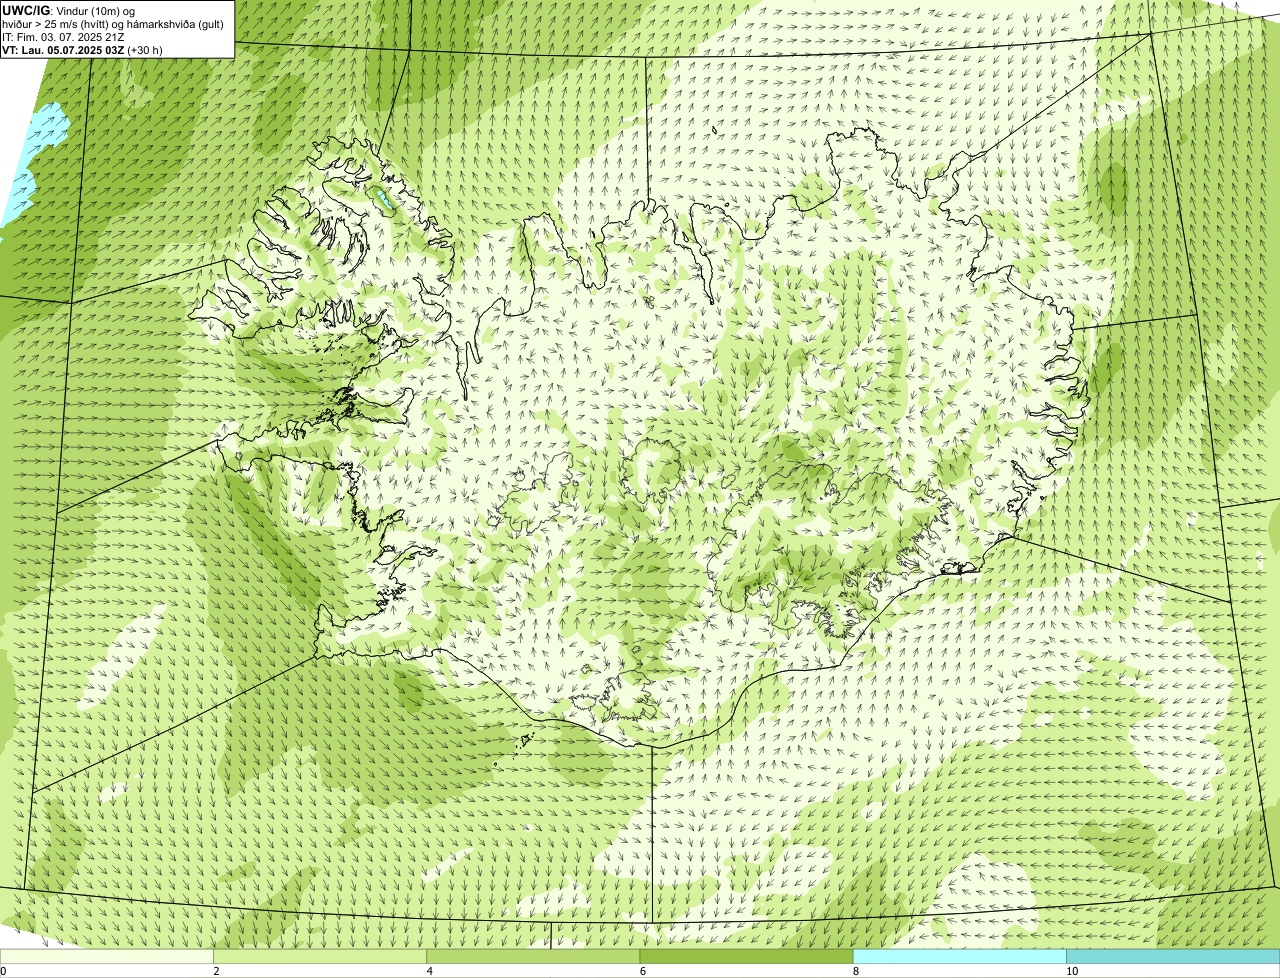Click the pale yellow 0–2 colorbar segment
The height and width of the screenshot is (978, 1280).
107,956
